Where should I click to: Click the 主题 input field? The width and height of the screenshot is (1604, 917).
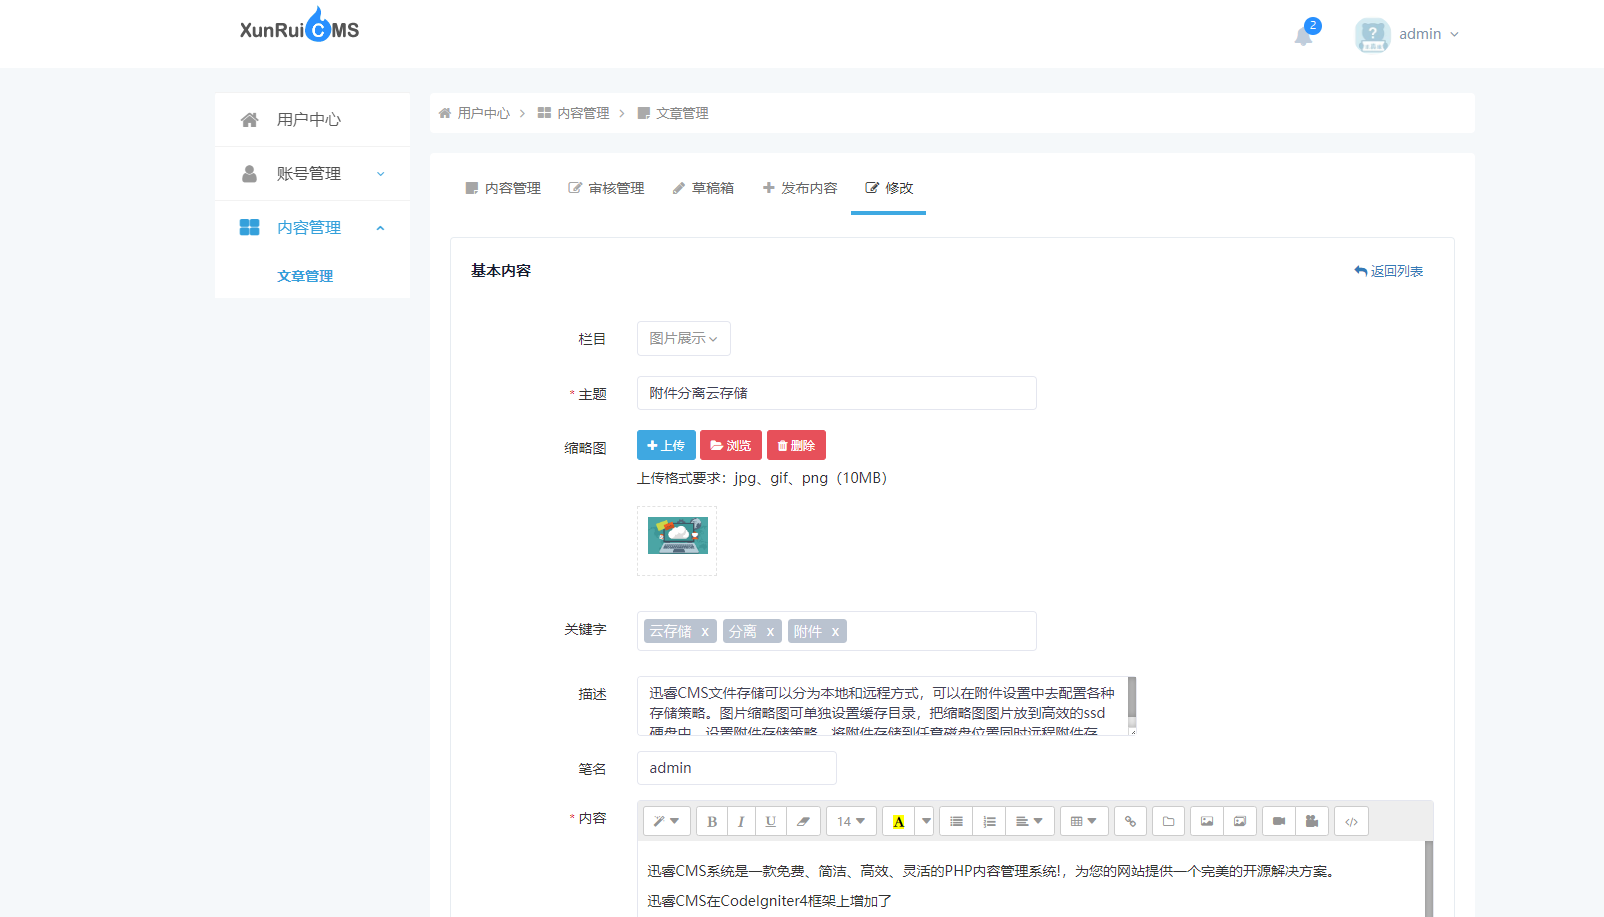pyautogui.click(x=837, y=393)
